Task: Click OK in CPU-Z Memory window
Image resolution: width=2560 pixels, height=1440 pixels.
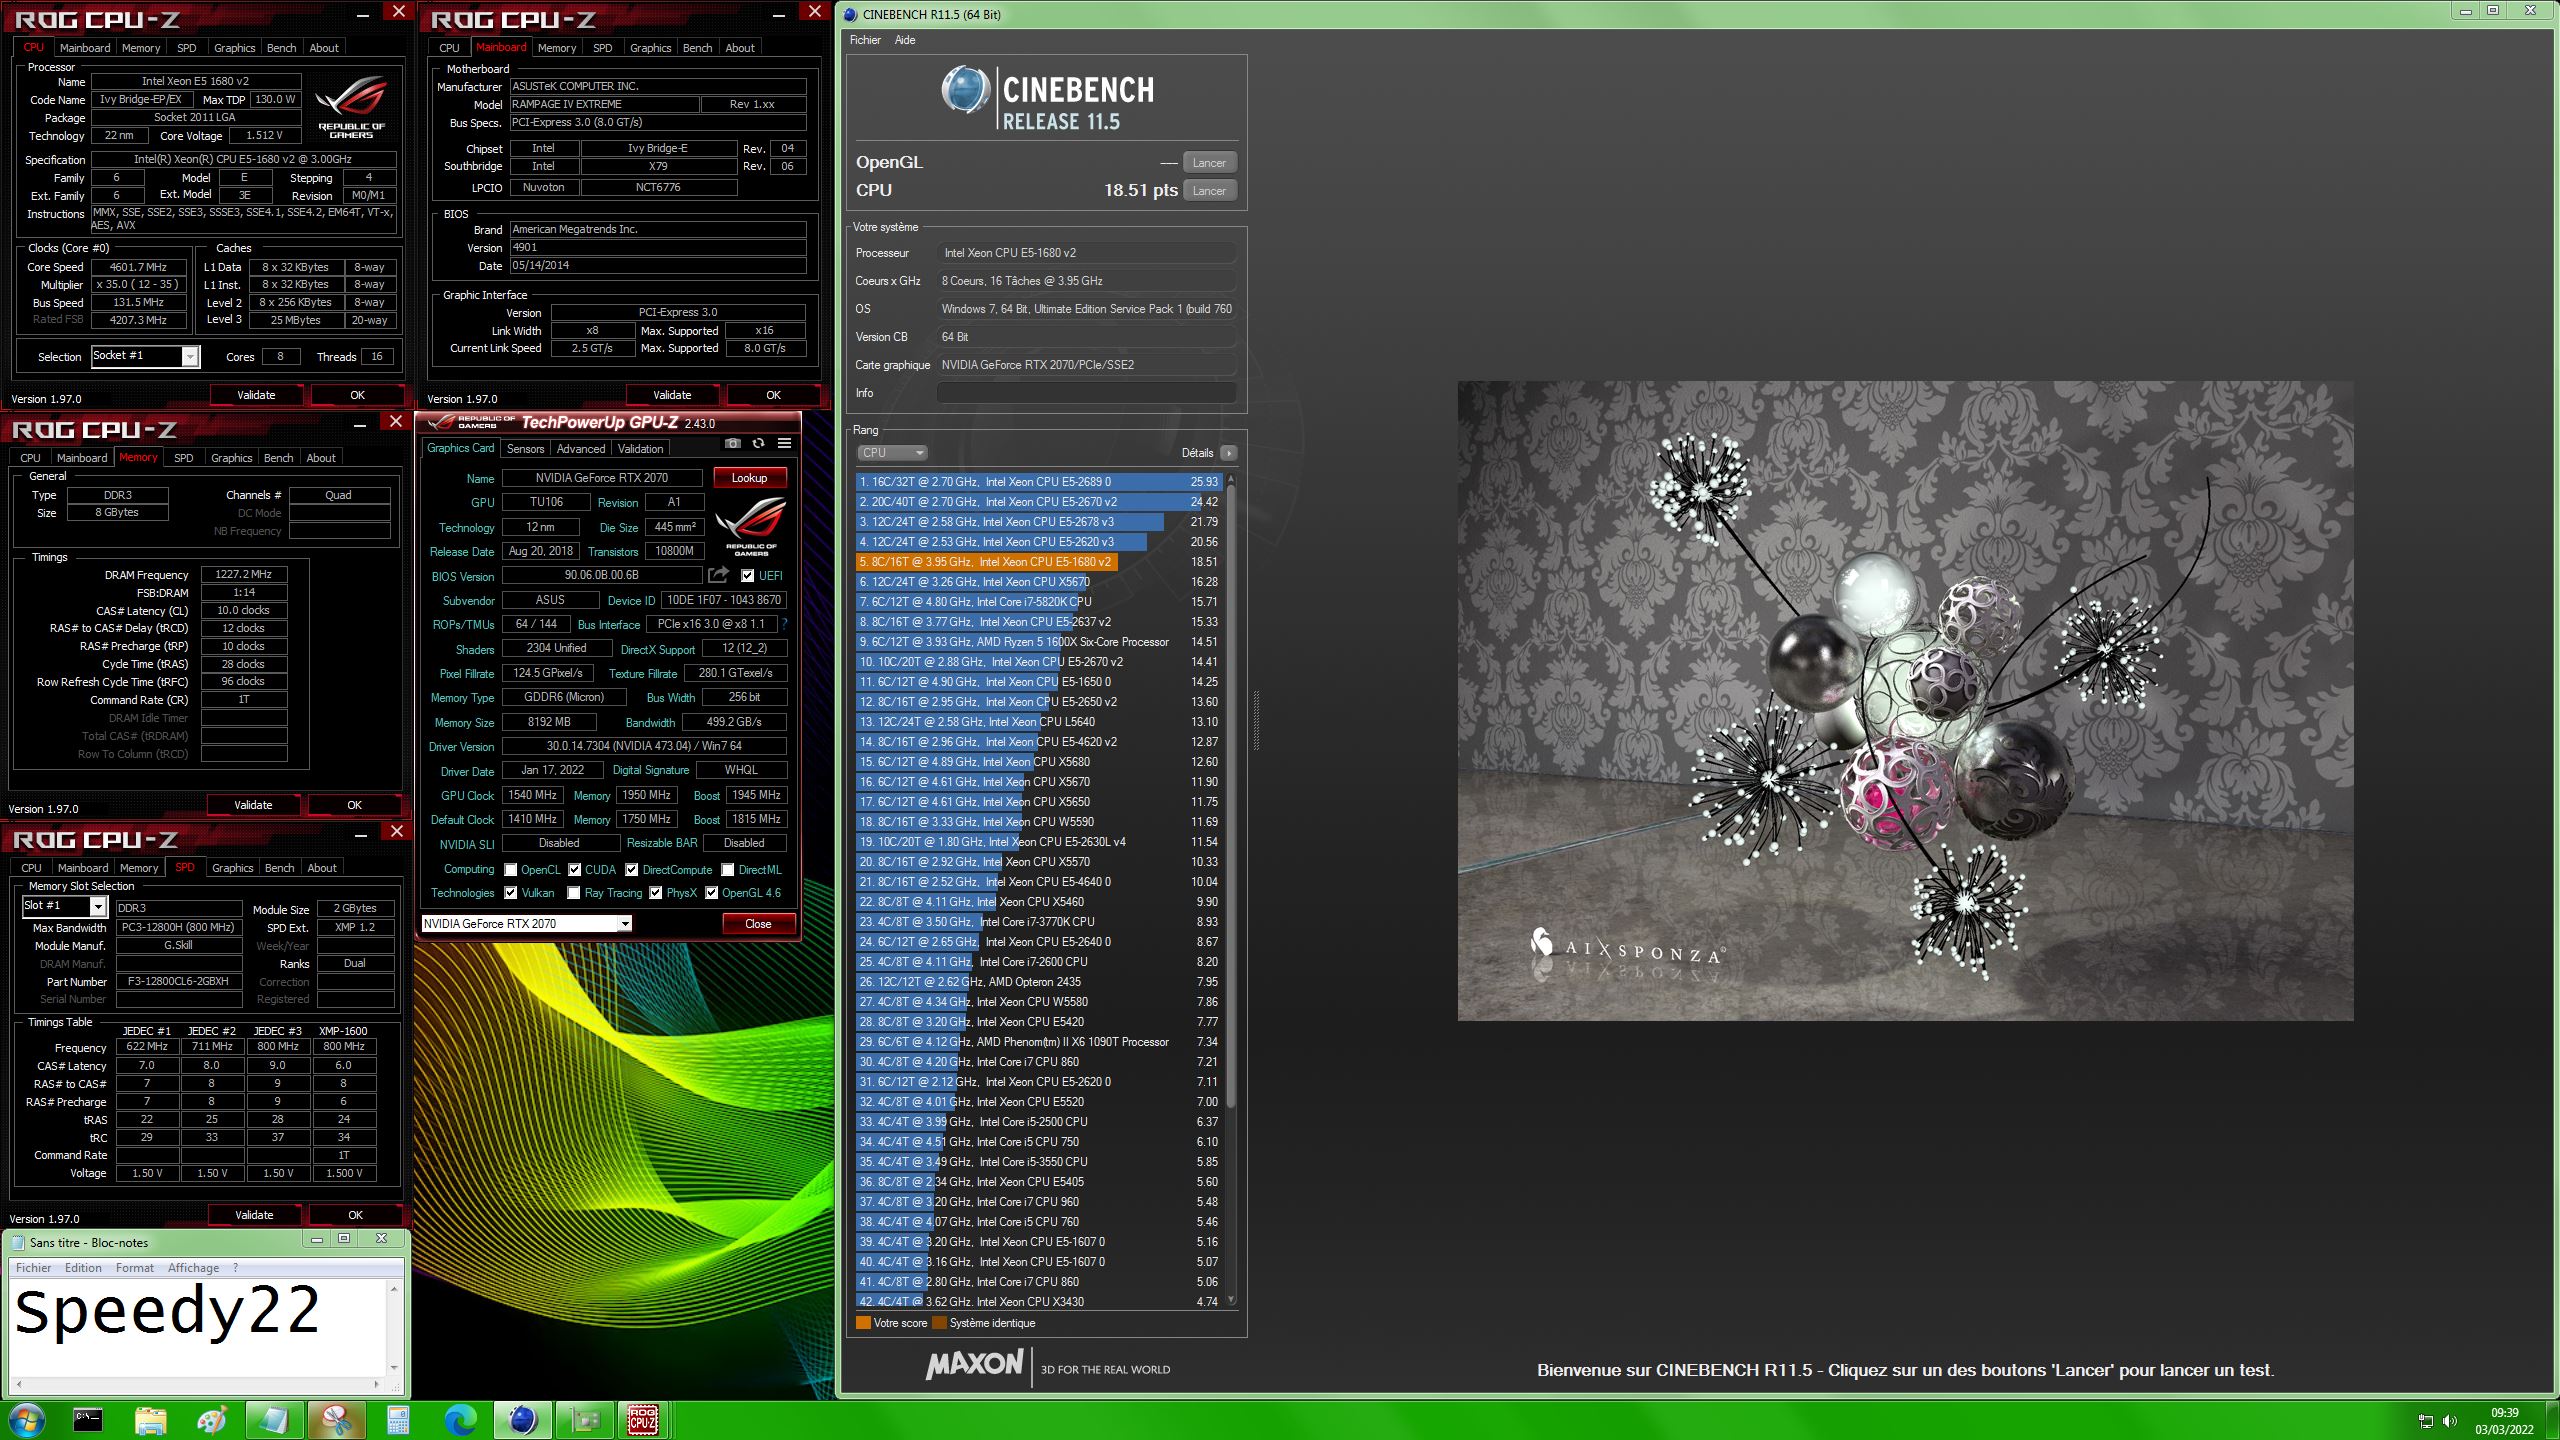Action: tap(354, 805)
